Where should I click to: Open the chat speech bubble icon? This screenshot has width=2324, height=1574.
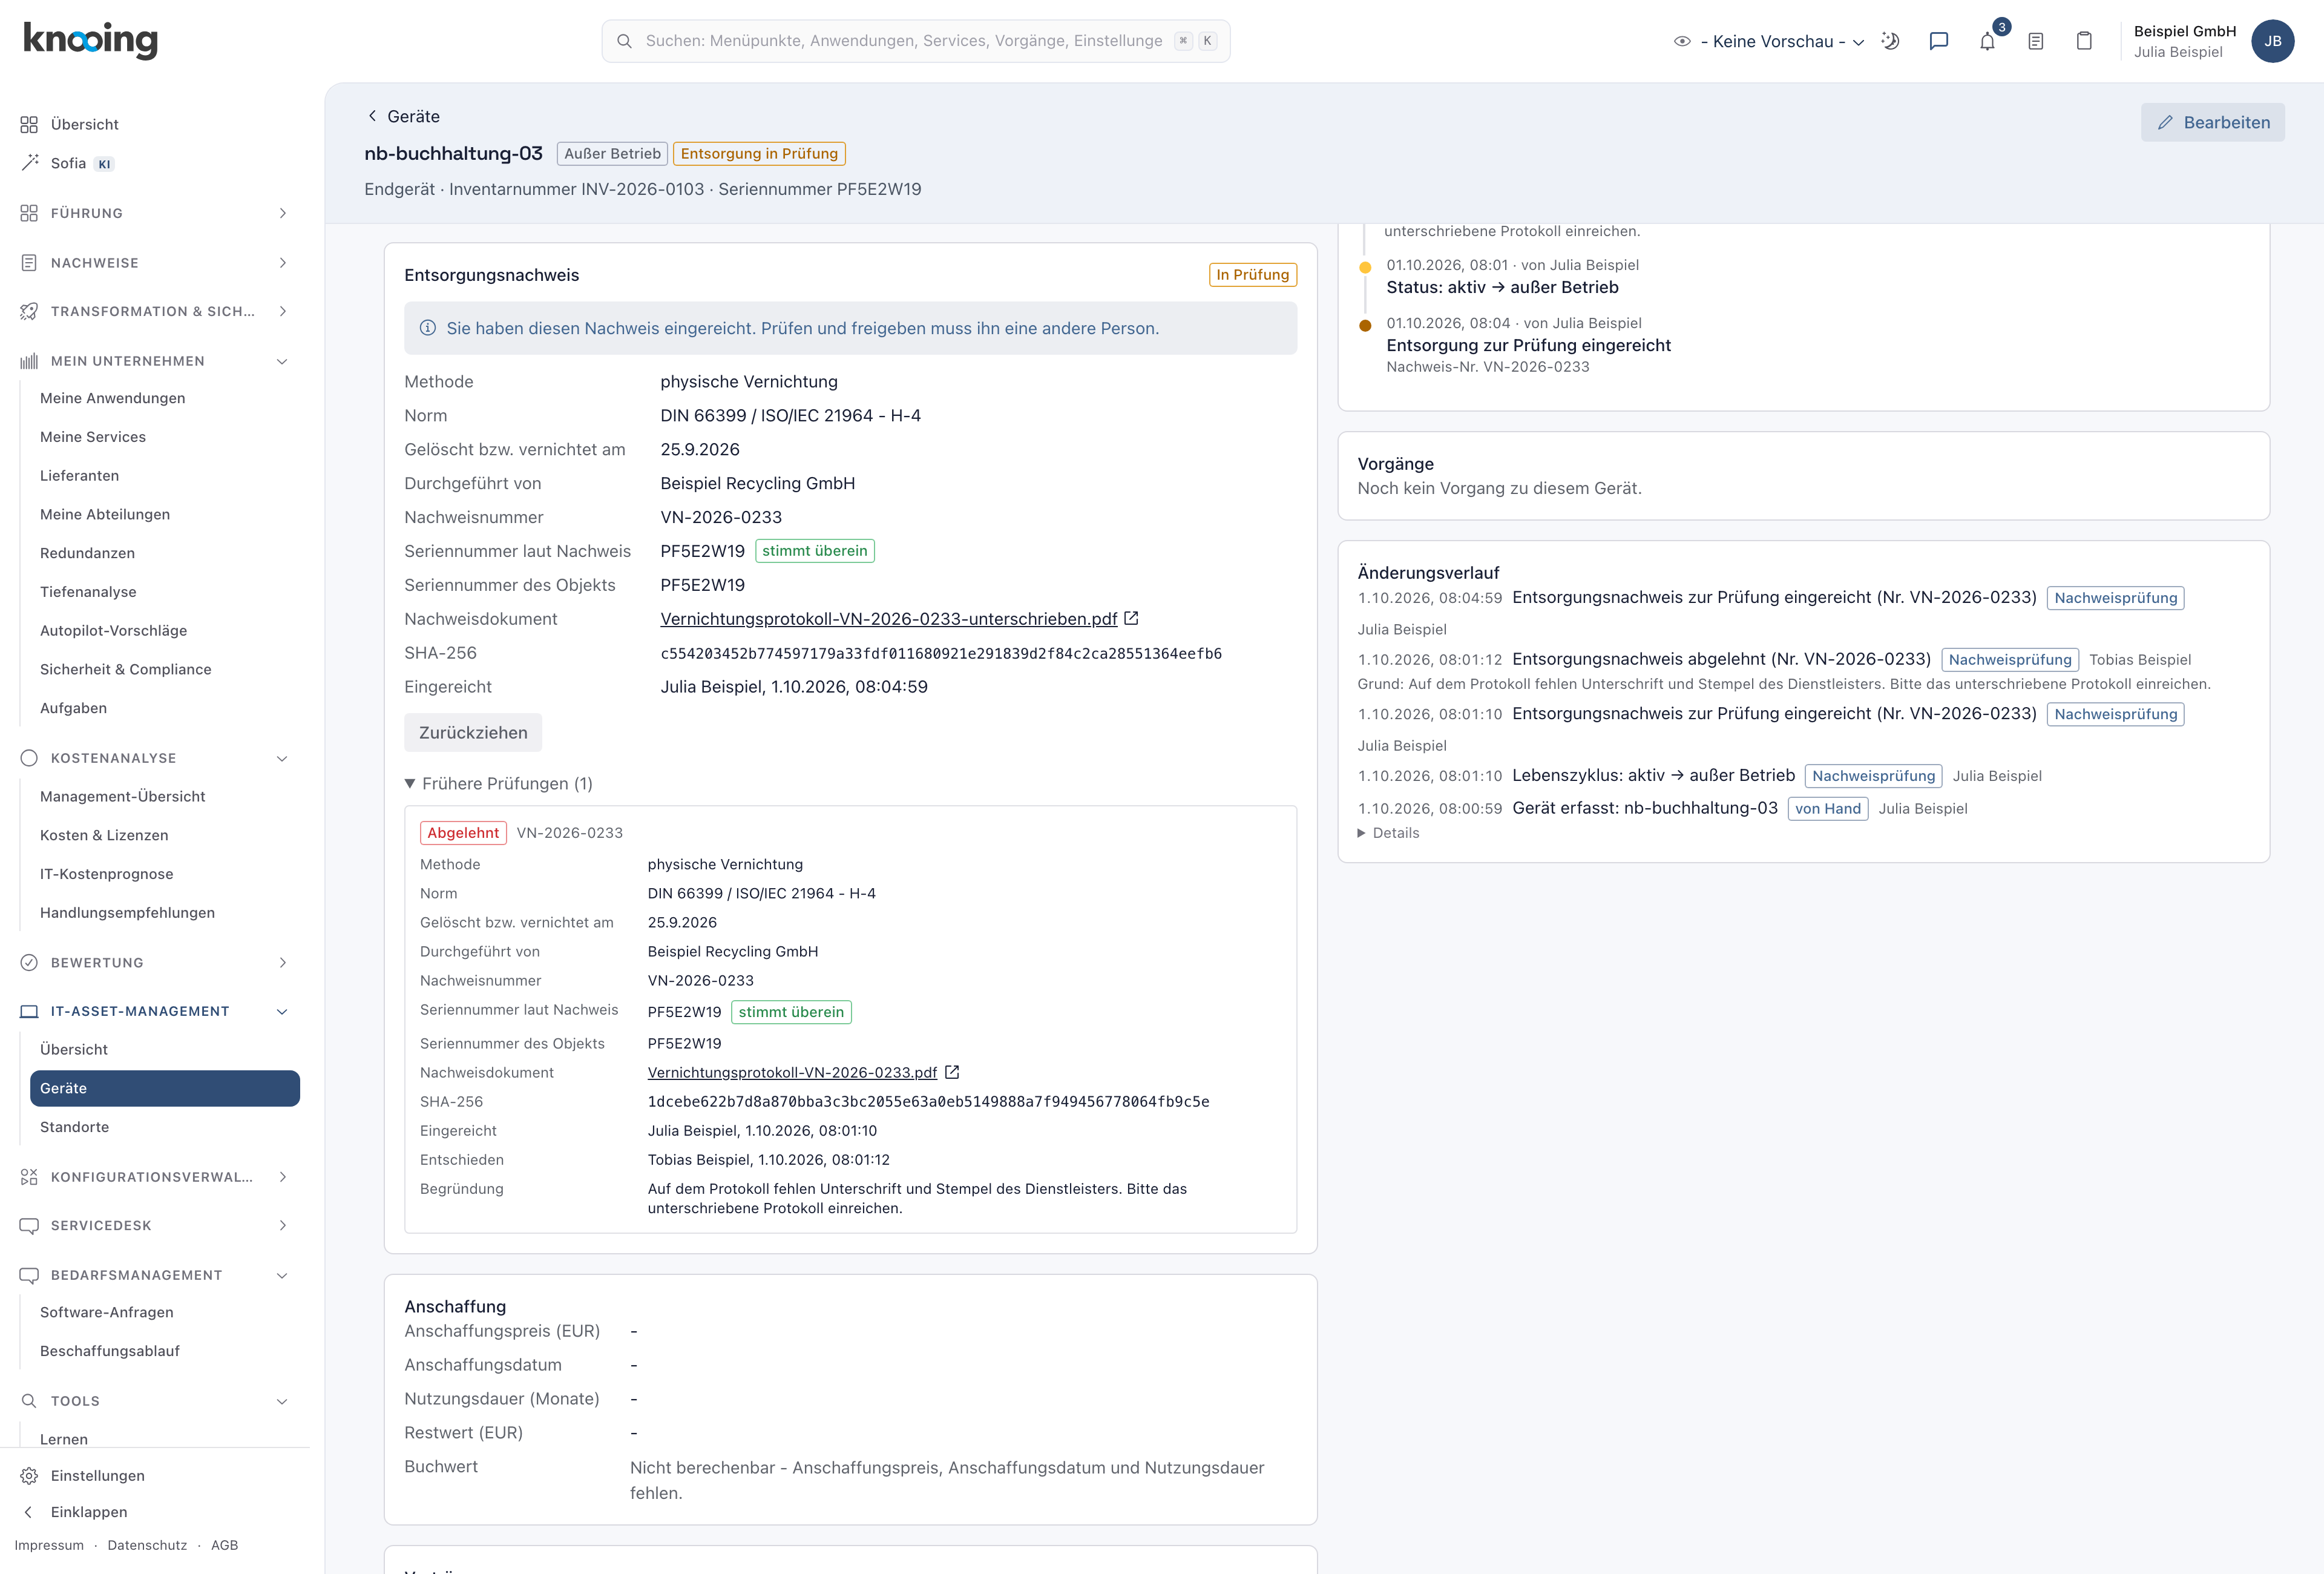coord(1939,41)
